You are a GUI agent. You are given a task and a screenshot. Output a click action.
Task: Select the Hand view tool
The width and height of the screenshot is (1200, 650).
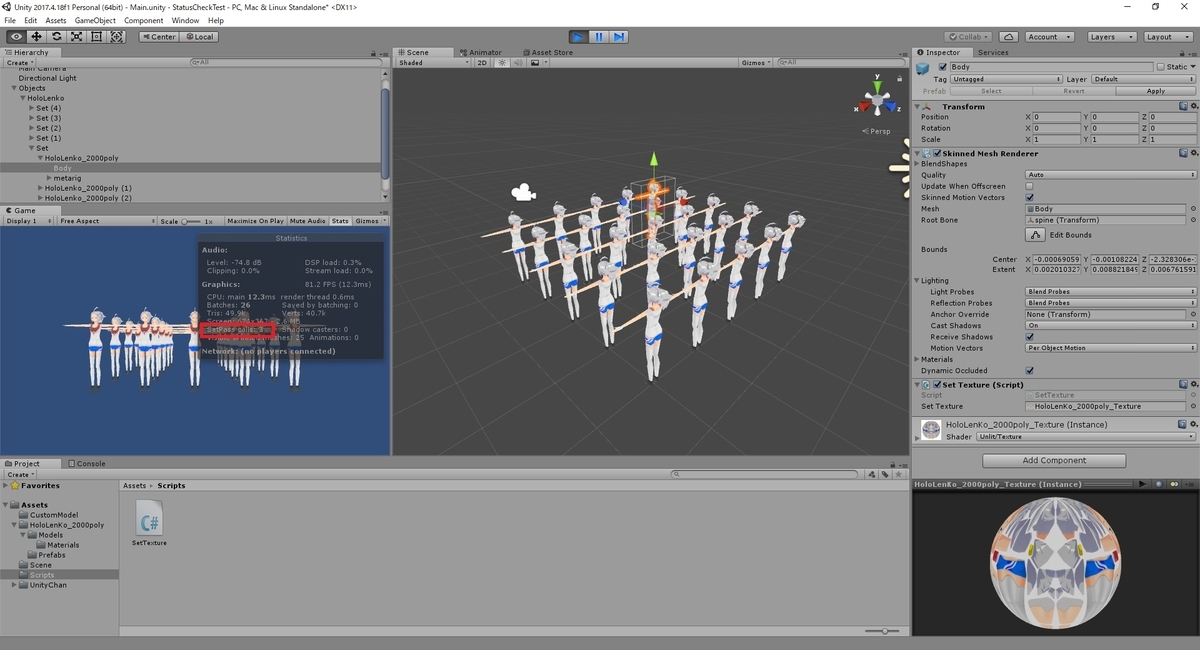(x=16, y=37)
